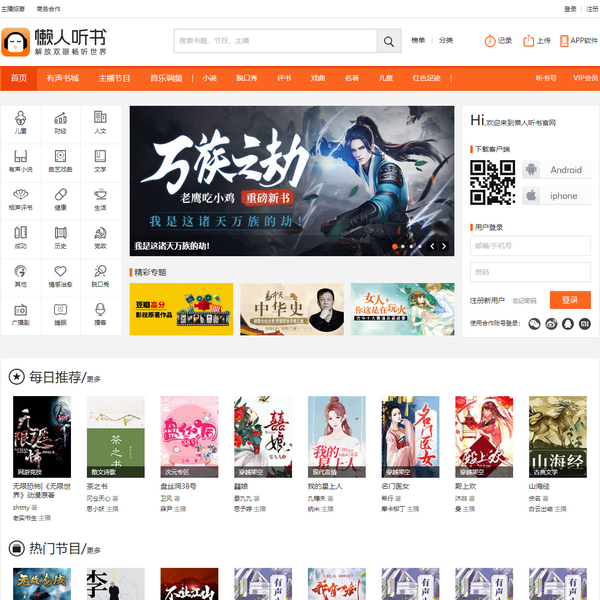This screenshot has height=600, width=600.
Task: Select the first carousel indicator dot
Action: click(x=395, y=245)
